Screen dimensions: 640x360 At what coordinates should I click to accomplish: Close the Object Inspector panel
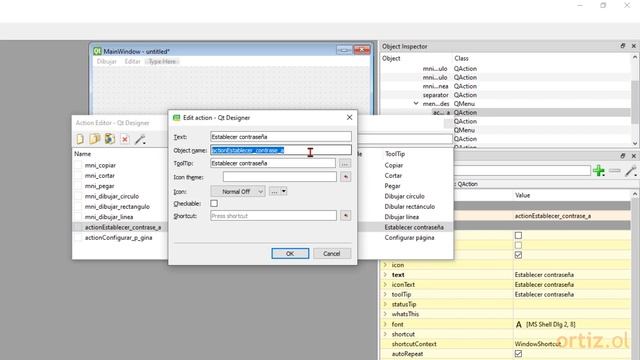pos(633,46)
